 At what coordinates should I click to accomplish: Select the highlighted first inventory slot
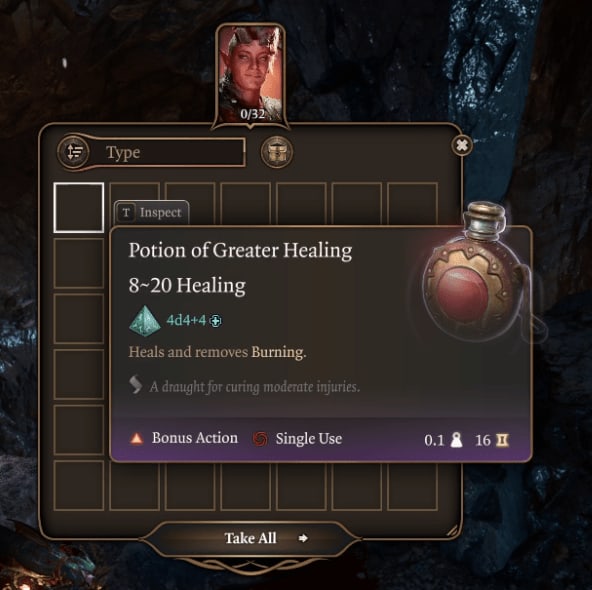(79, 208)
